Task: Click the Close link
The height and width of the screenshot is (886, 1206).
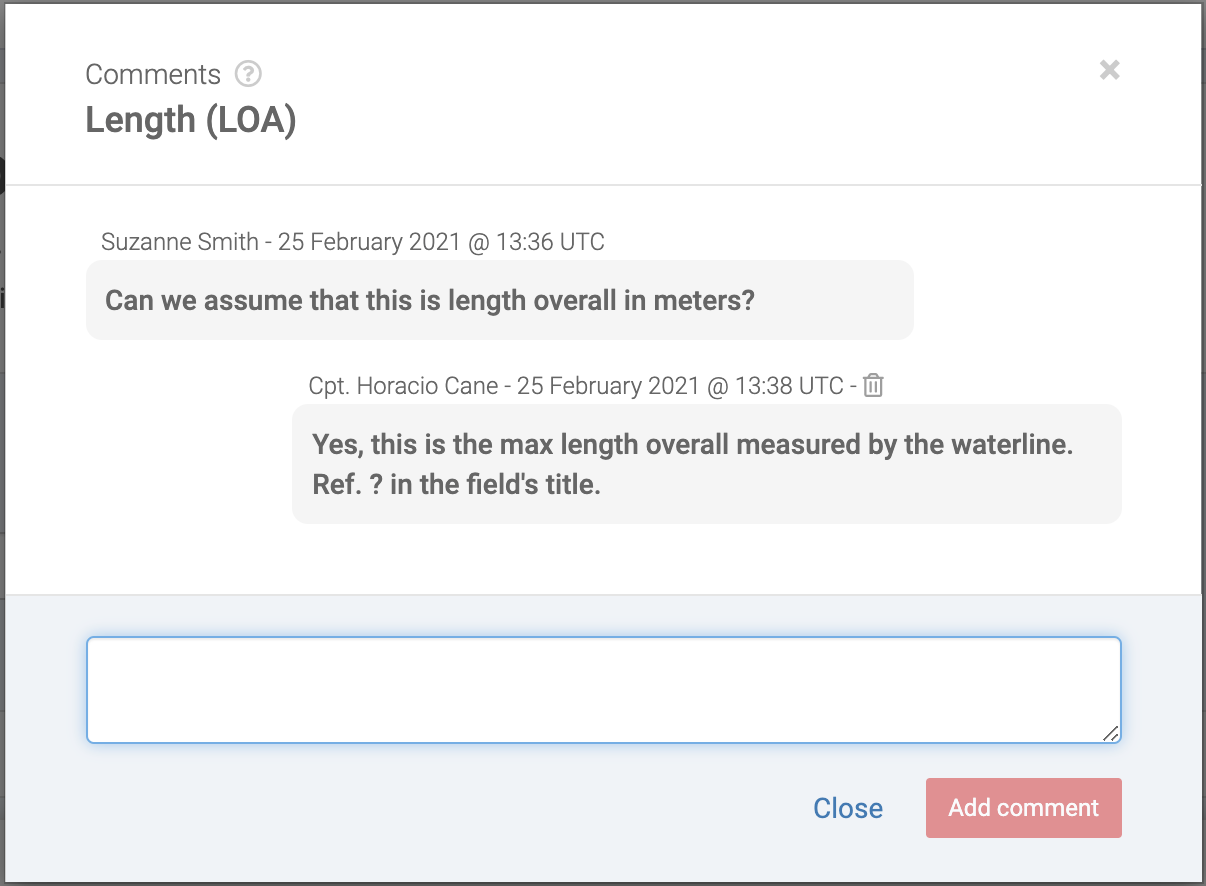Action: pos(847,808)
